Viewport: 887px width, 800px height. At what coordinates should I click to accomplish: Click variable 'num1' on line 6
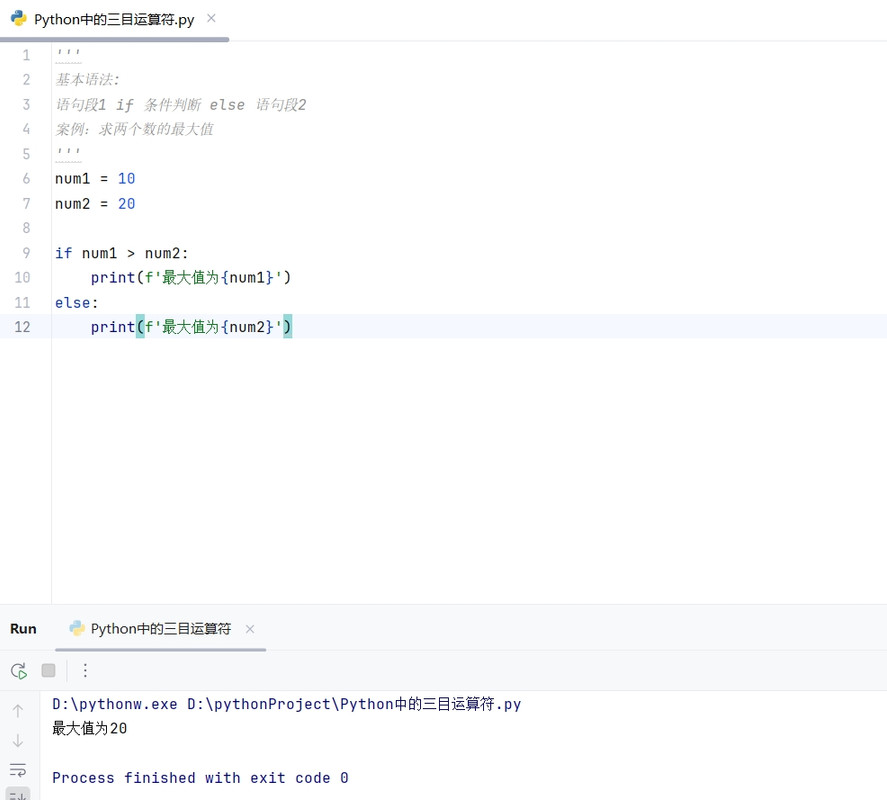coord(72,179)
